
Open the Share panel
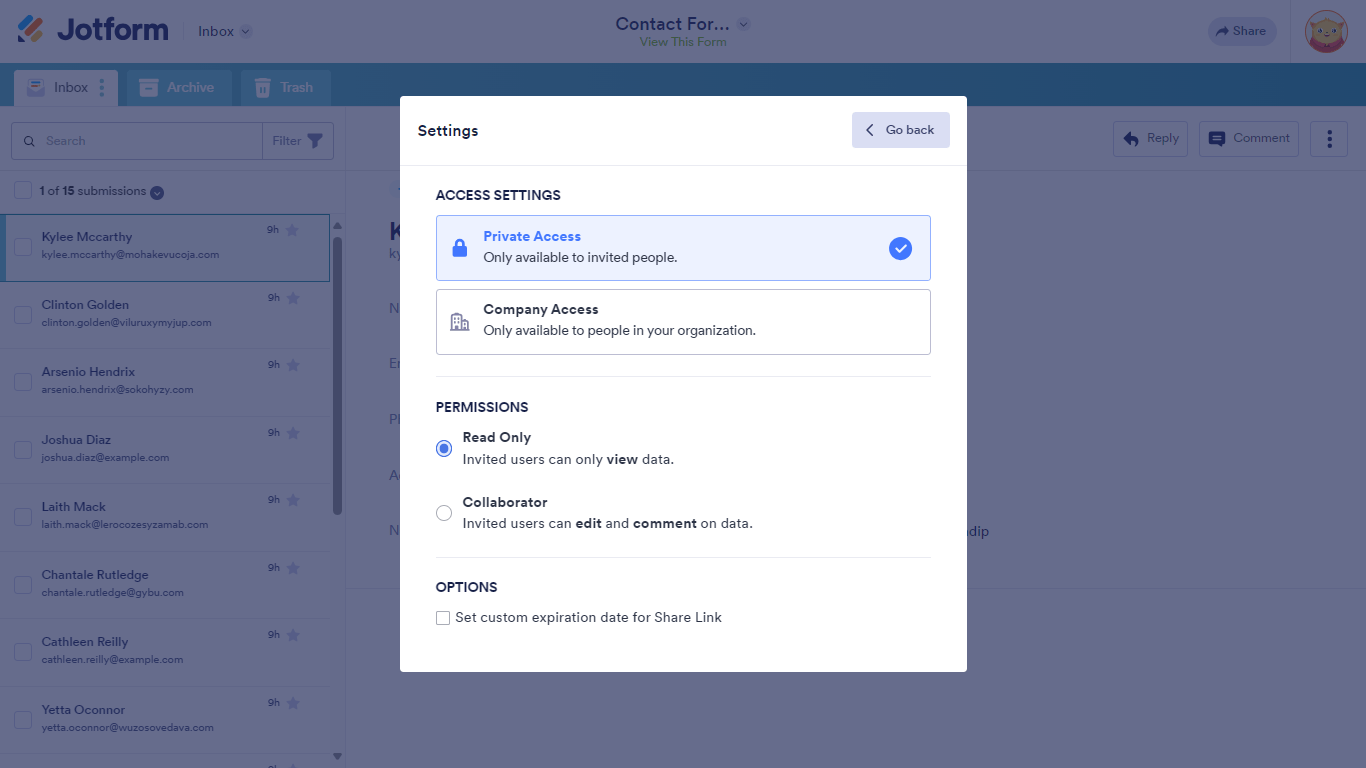(x=1241, y=31)
